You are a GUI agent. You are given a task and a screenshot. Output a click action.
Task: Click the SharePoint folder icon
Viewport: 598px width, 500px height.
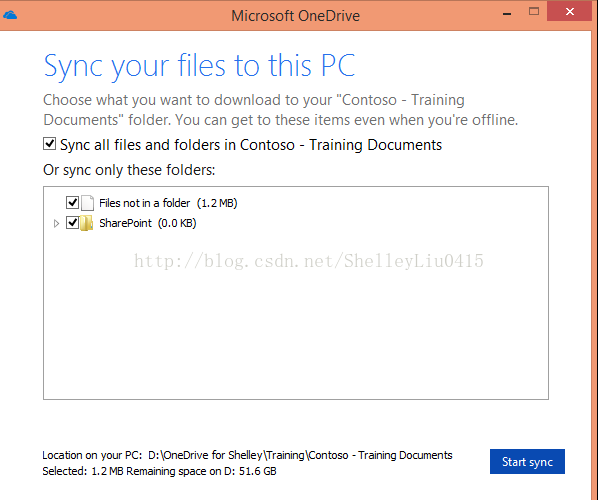coord(87,223)
